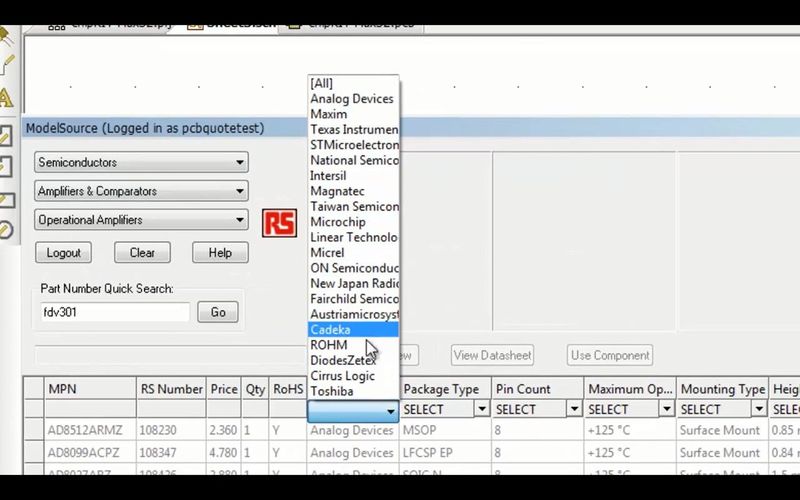This screenshot has width=800, height=500.
Task: Click the View Datasheet button
Action: pyautogui.click(x=492, y=355)
